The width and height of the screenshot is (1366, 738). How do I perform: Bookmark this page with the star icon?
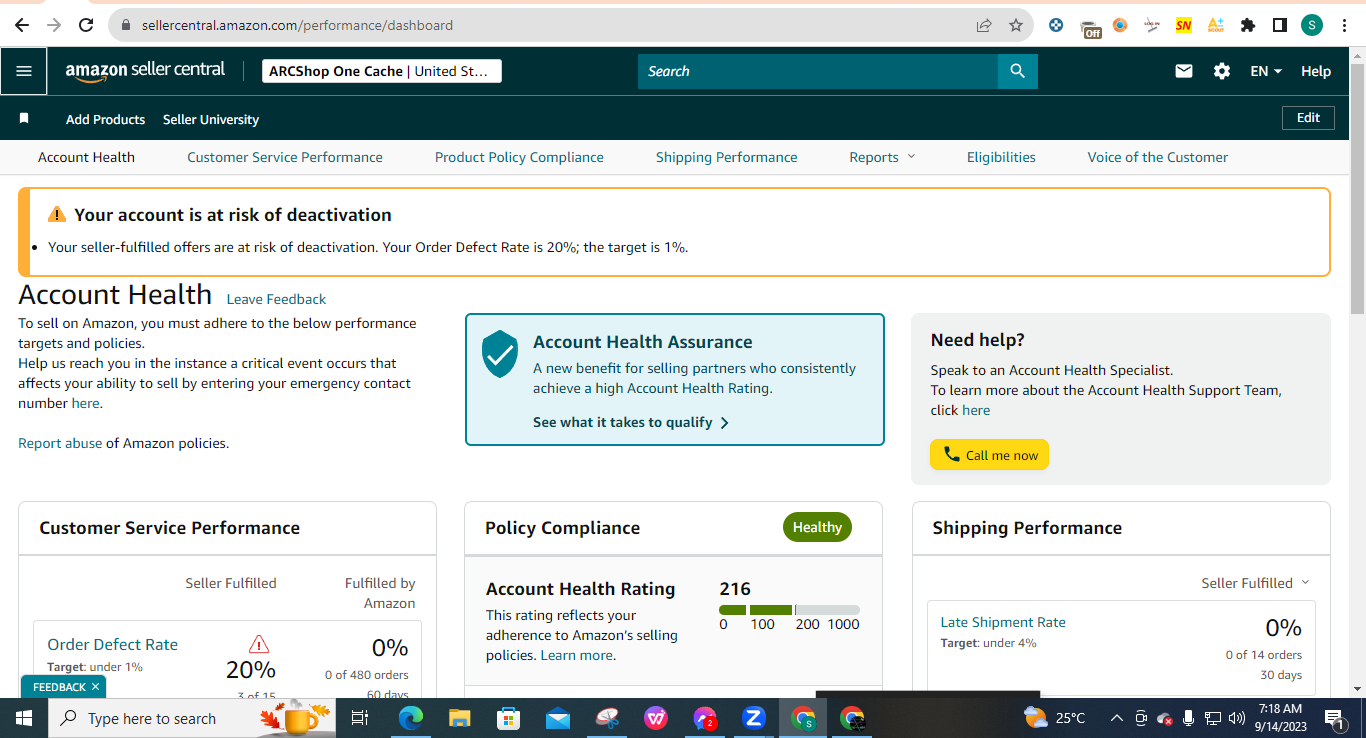click(x=1016, y=25)
